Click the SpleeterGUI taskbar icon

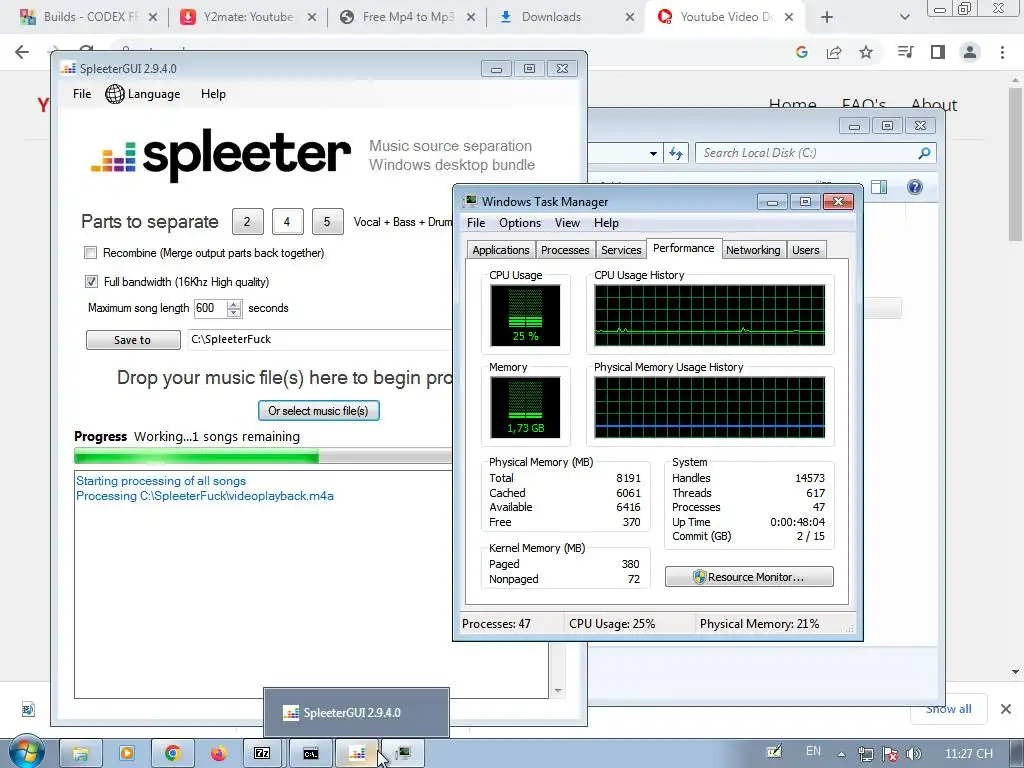pos(357,754)
